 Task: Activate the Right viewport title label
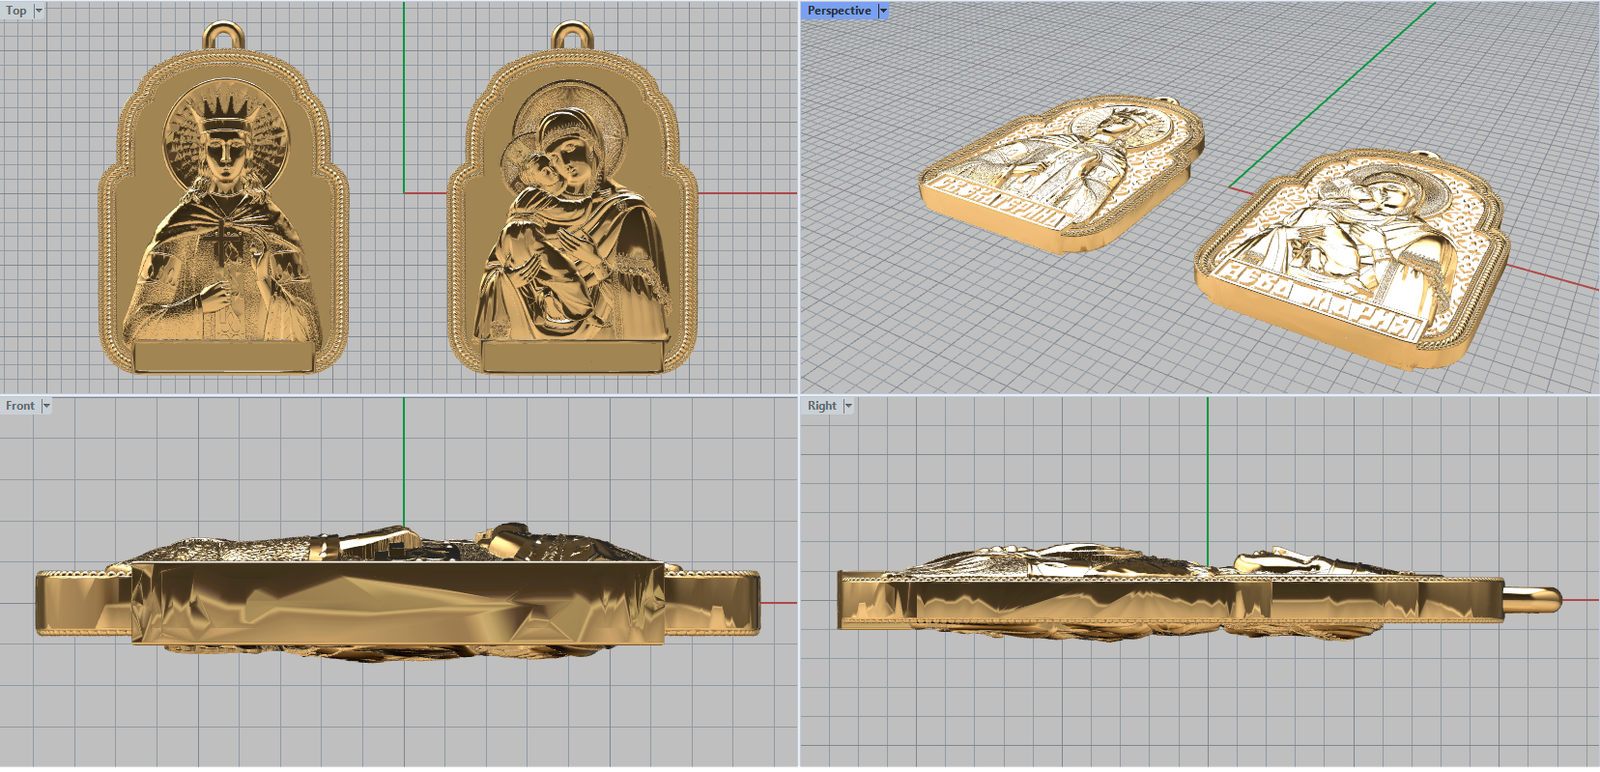click(x=822, y=406)
